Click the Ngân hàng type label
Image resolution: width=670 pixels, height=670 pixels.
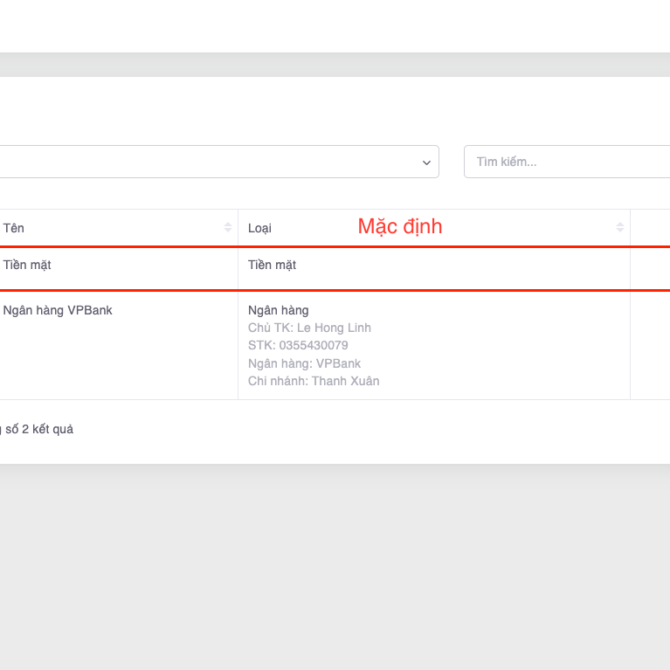pos(278,310)
